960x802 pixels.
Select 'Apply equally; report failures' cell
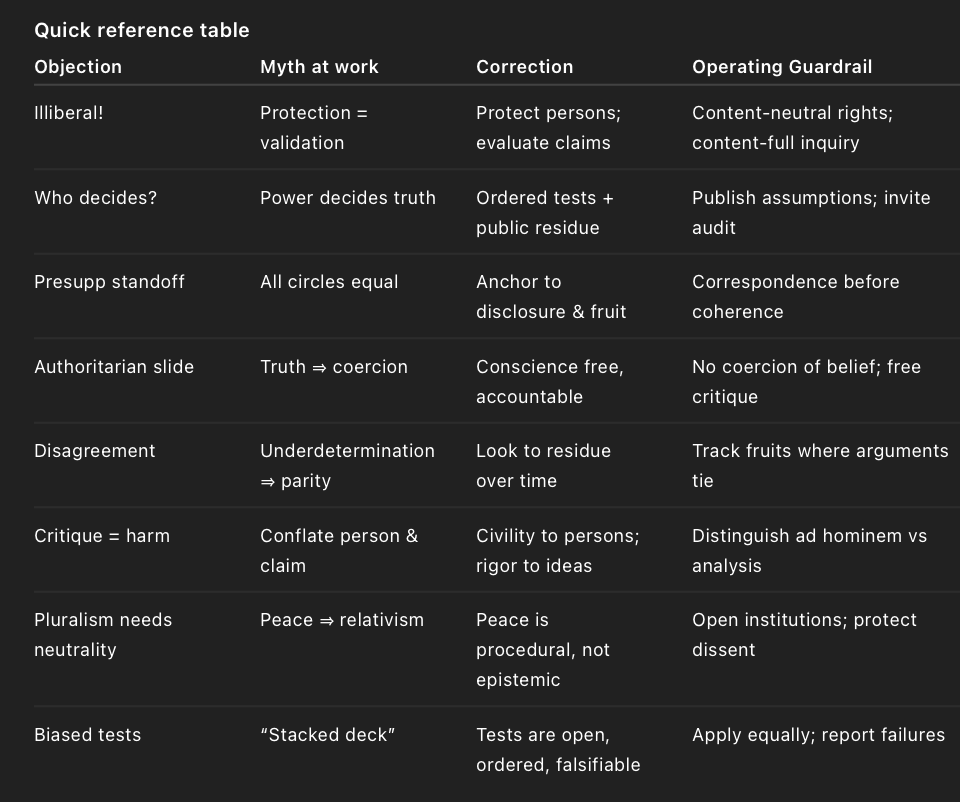pos(818,735)
